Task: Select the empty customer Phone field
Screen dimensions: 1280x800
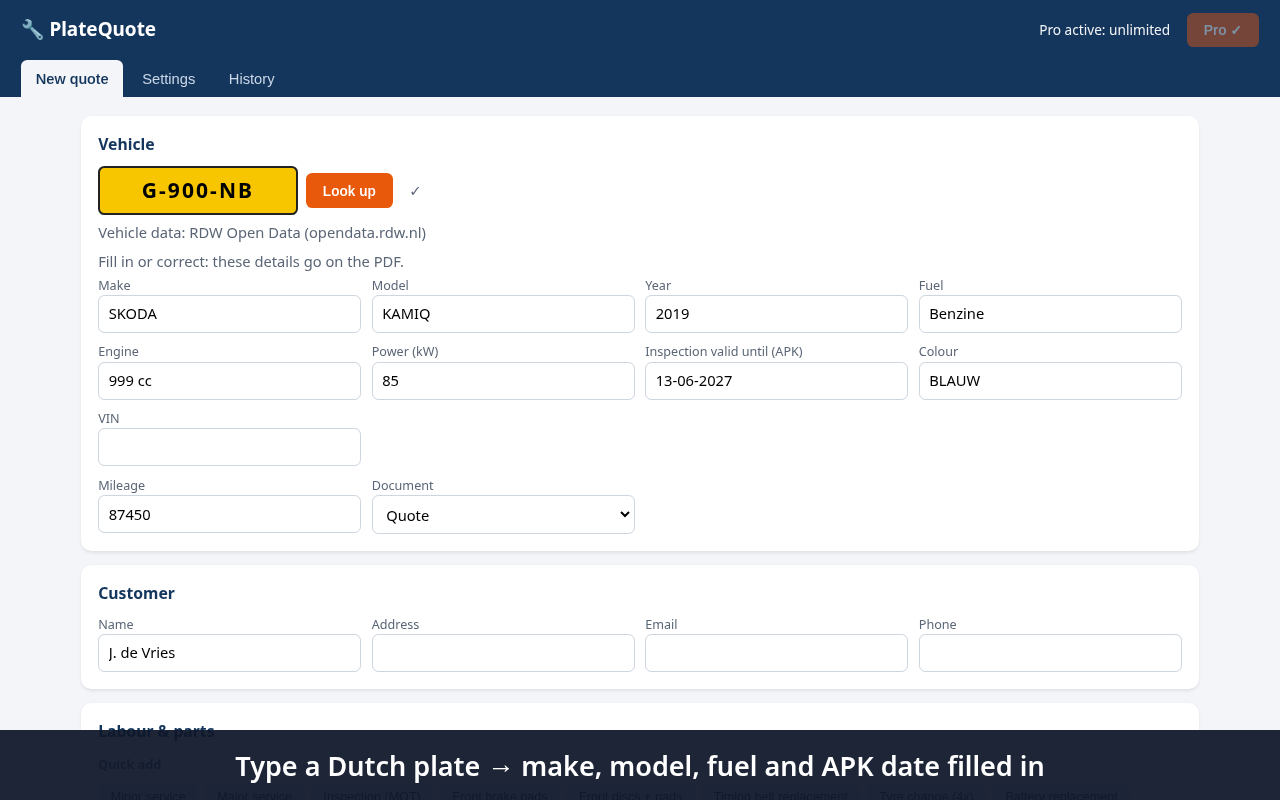Action: (x=1050, y=653)
